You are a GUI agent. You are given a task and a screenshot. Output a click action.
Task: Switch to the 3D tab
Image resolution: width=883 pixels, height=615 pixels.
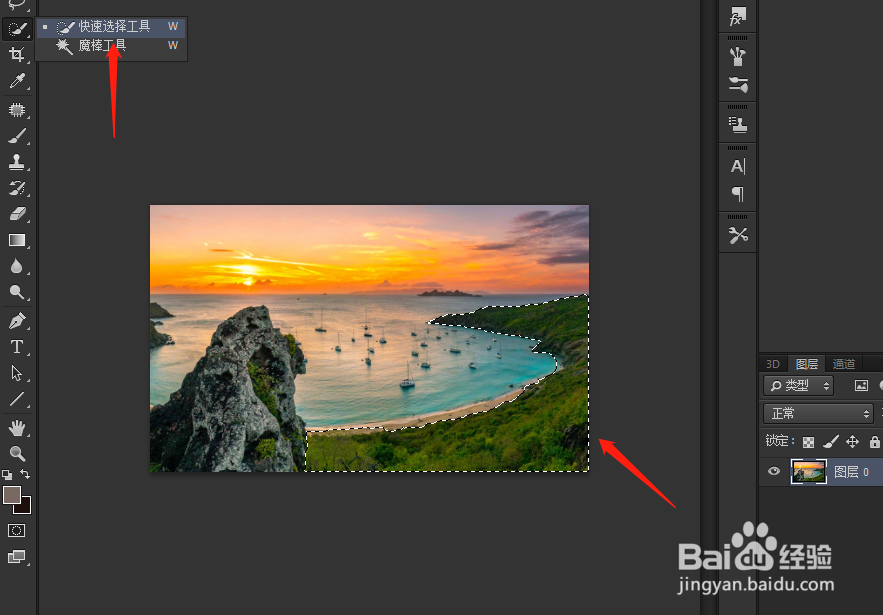pos(773,364)
